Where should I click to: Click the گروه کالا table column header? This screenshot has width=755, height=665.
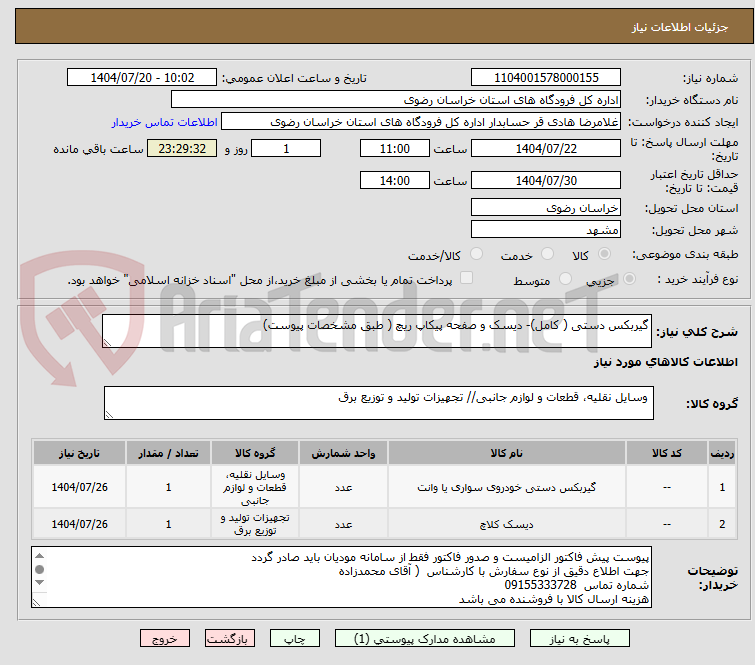point(255,453)
